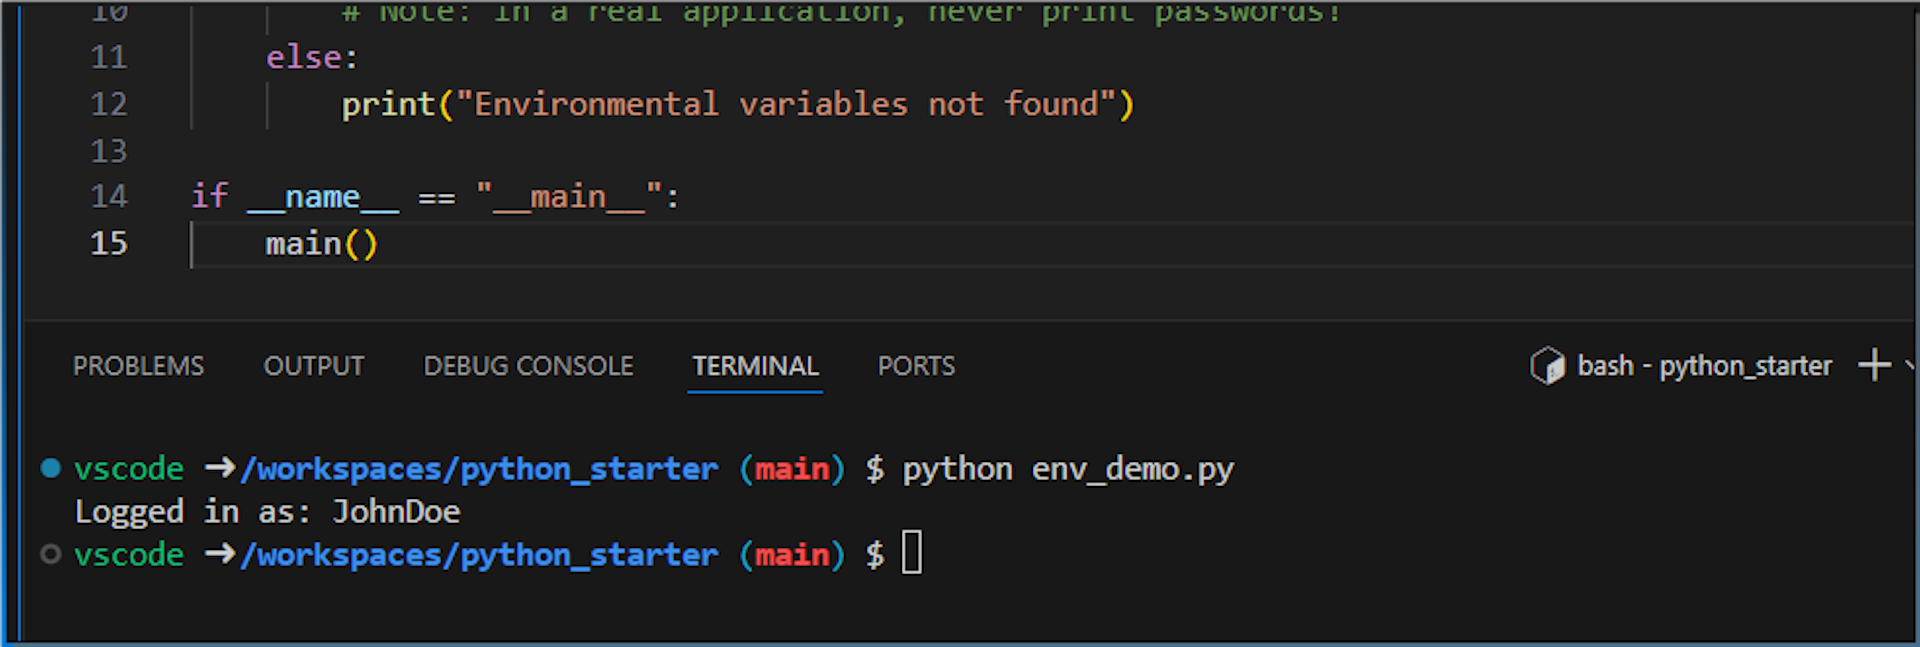
Task: Place cursor on main() call on line 15
Action: click(x=322, y=244)
